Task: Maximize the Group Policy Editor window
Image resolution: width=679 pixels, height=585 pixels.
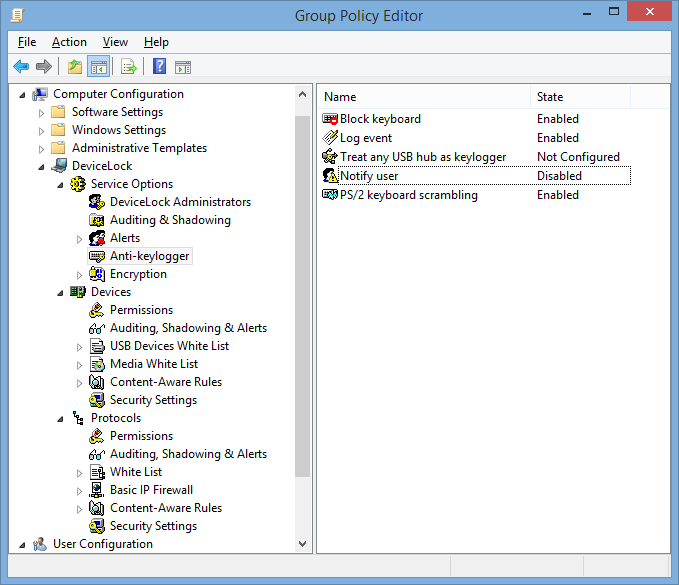Action: coord(614,12)
